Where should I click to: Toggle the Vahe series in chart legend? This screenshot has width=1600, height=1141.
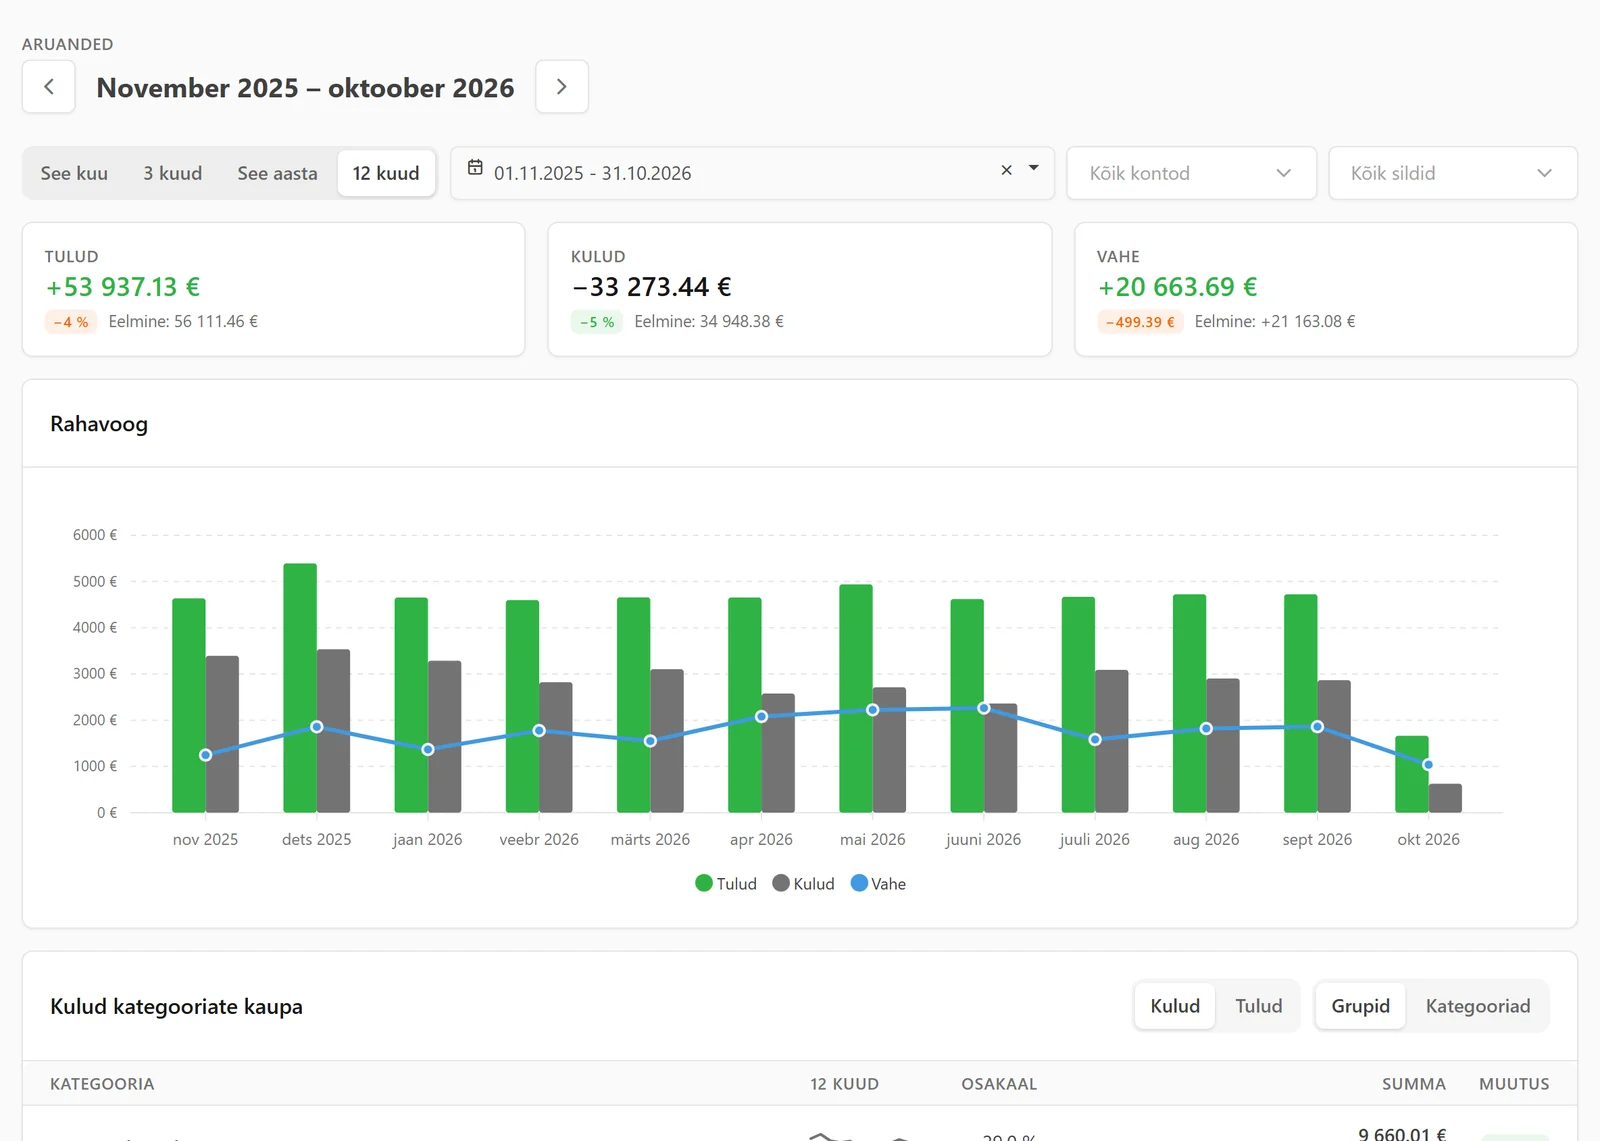point(878,884)
